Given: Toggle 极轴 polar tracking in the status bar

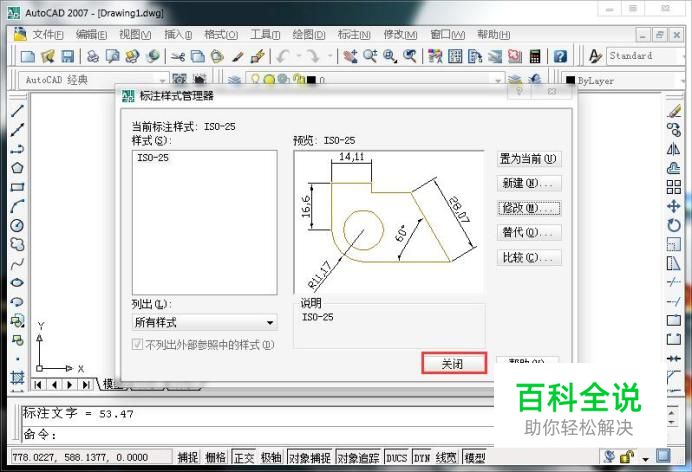Looking at the screenshot, I should point(271,458).
